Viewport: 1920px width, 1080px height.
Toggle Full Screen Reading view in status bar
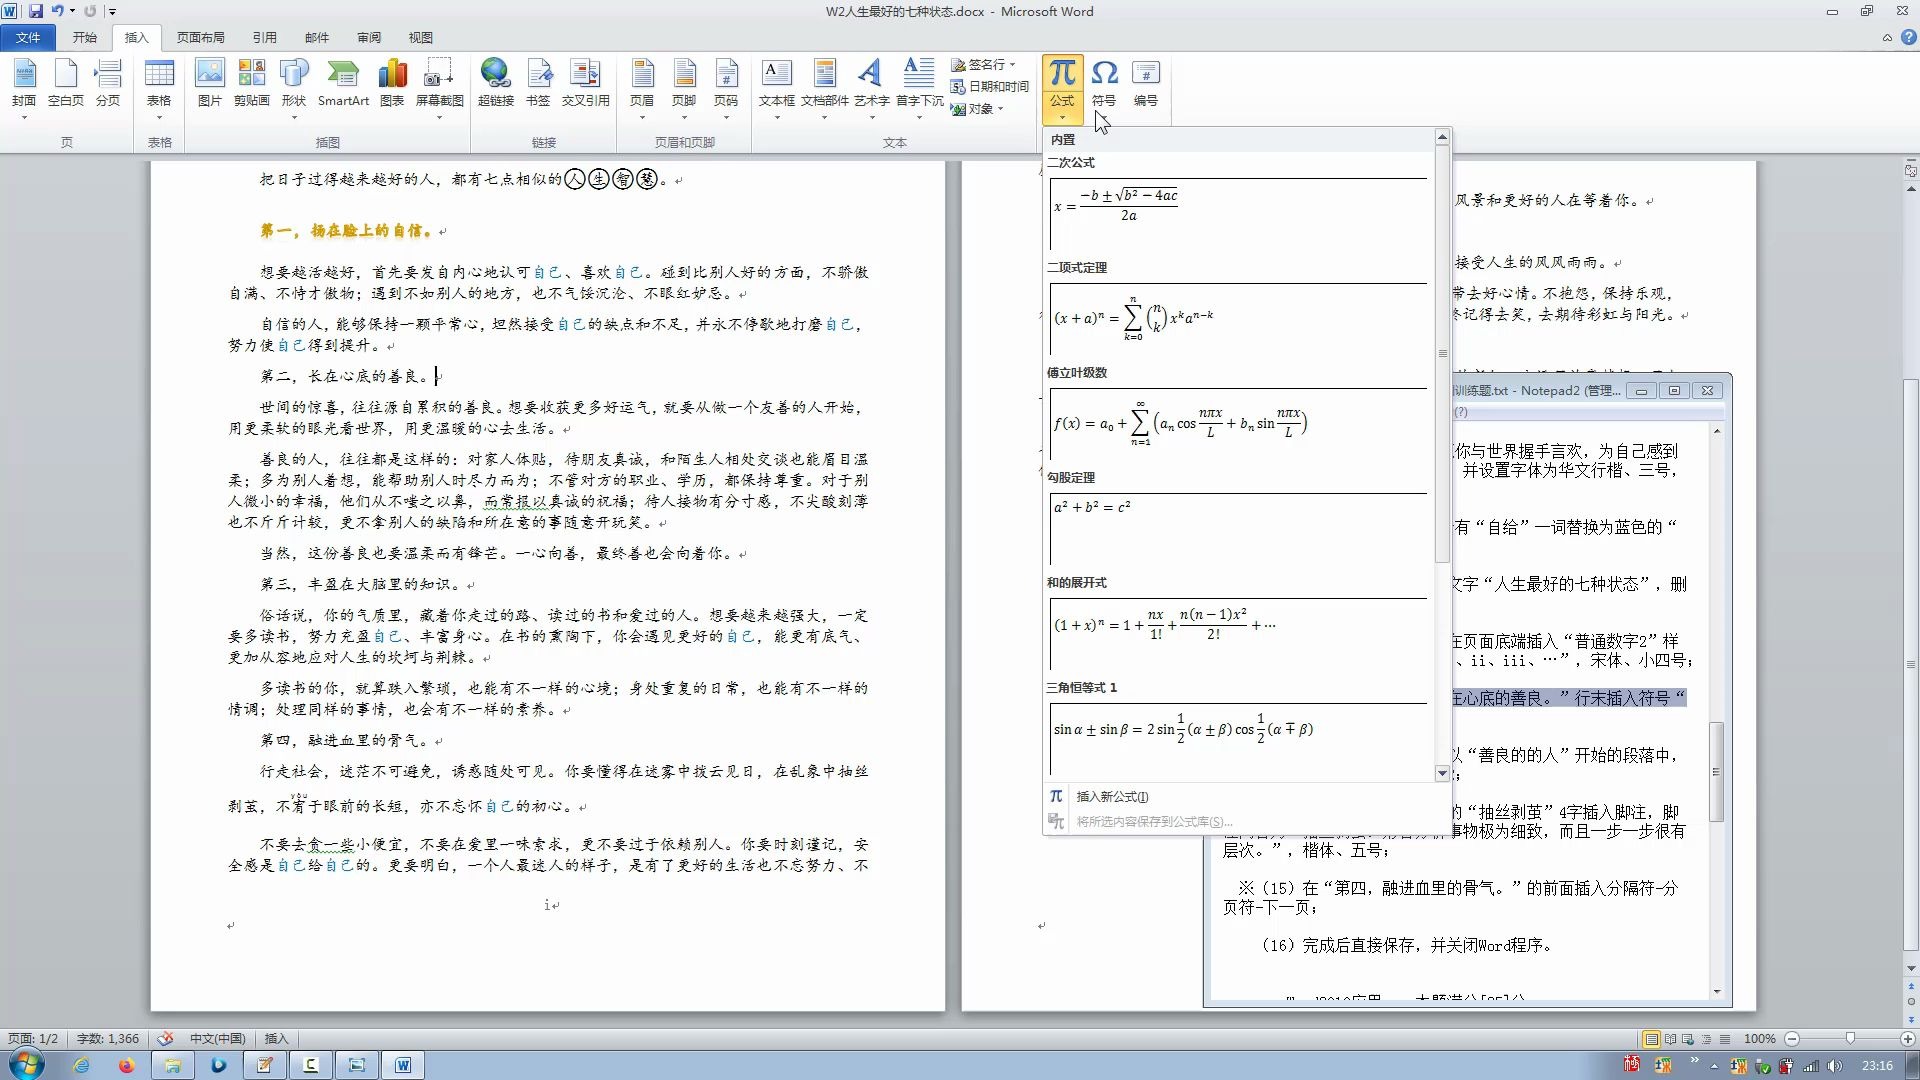pyautogui.click(x=1670, y=1039)
